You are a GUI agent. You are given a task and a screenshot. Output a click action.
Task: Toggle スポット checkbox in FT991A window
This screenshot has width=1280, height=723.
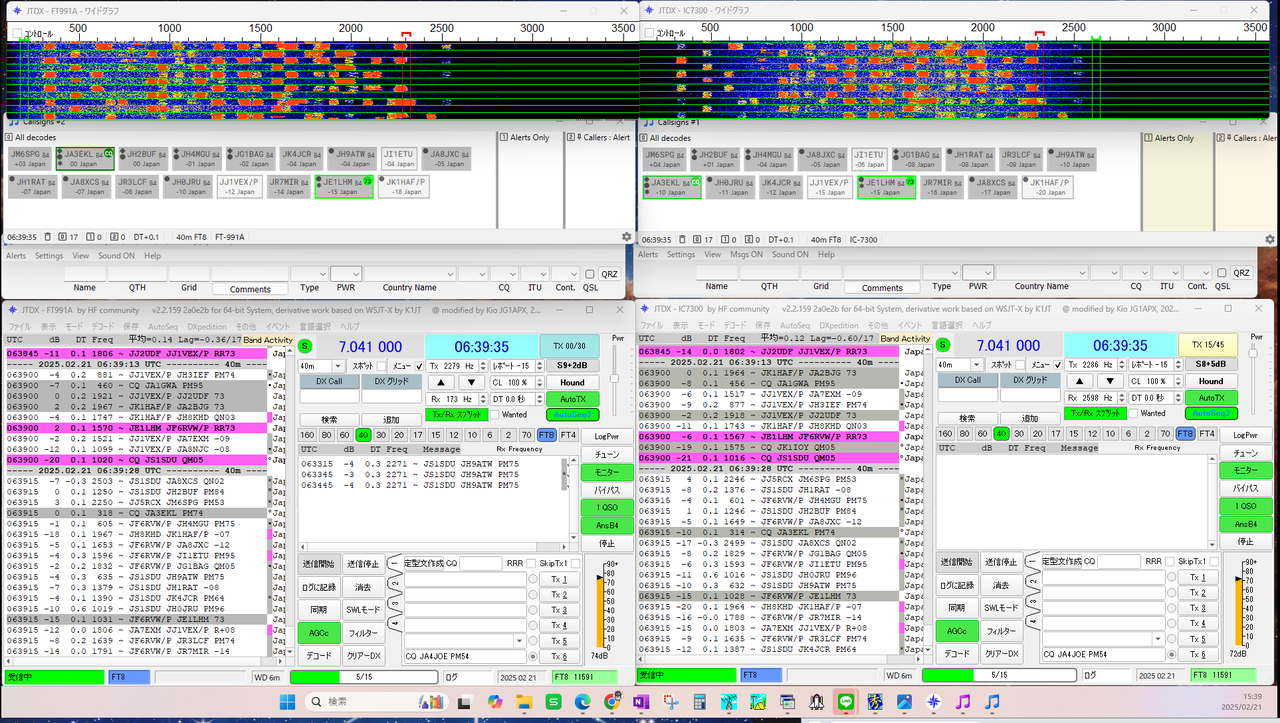pyautogui.click(x=381, y=366)
